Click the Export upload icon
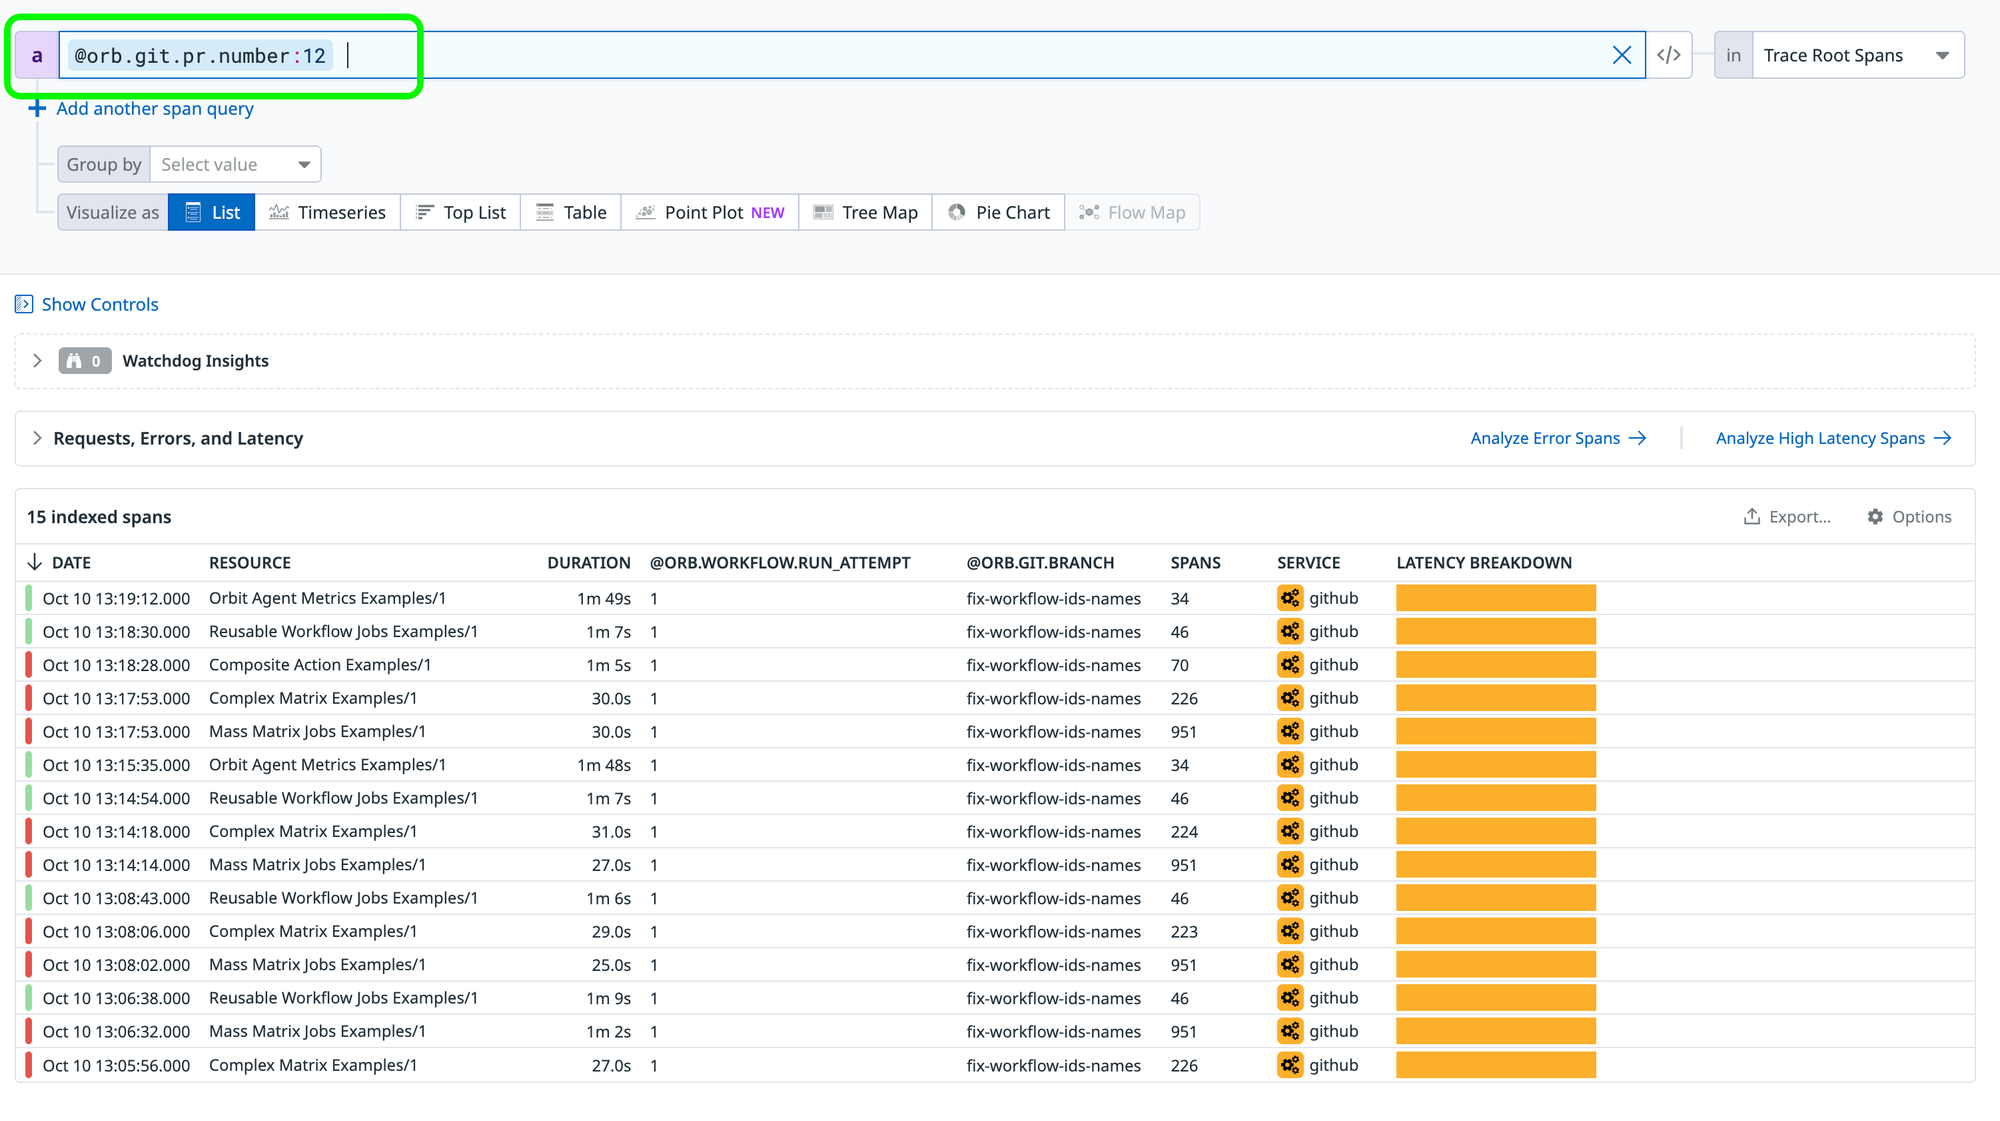2000x1121 pixels. tap(1752, 517)
